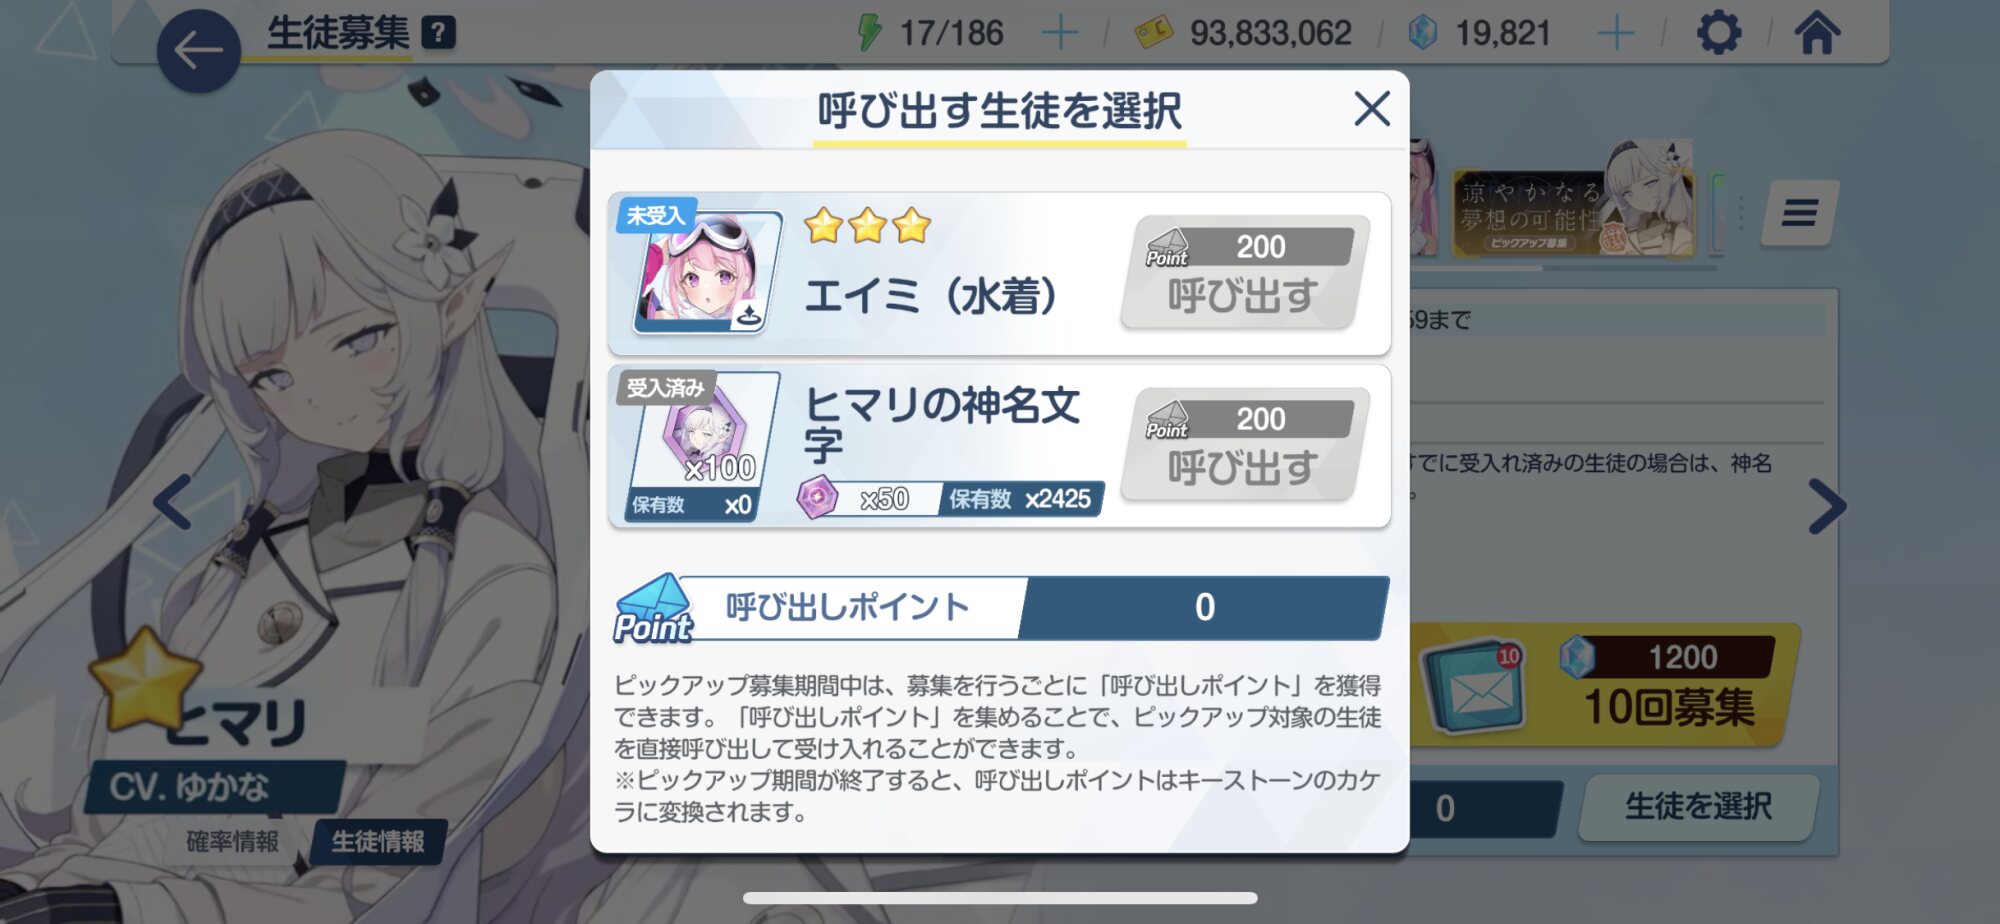Add stamina with plus beside 17/186
Image resolution: width=2000 pixels, height=924 pixels.
(1059, 33)
